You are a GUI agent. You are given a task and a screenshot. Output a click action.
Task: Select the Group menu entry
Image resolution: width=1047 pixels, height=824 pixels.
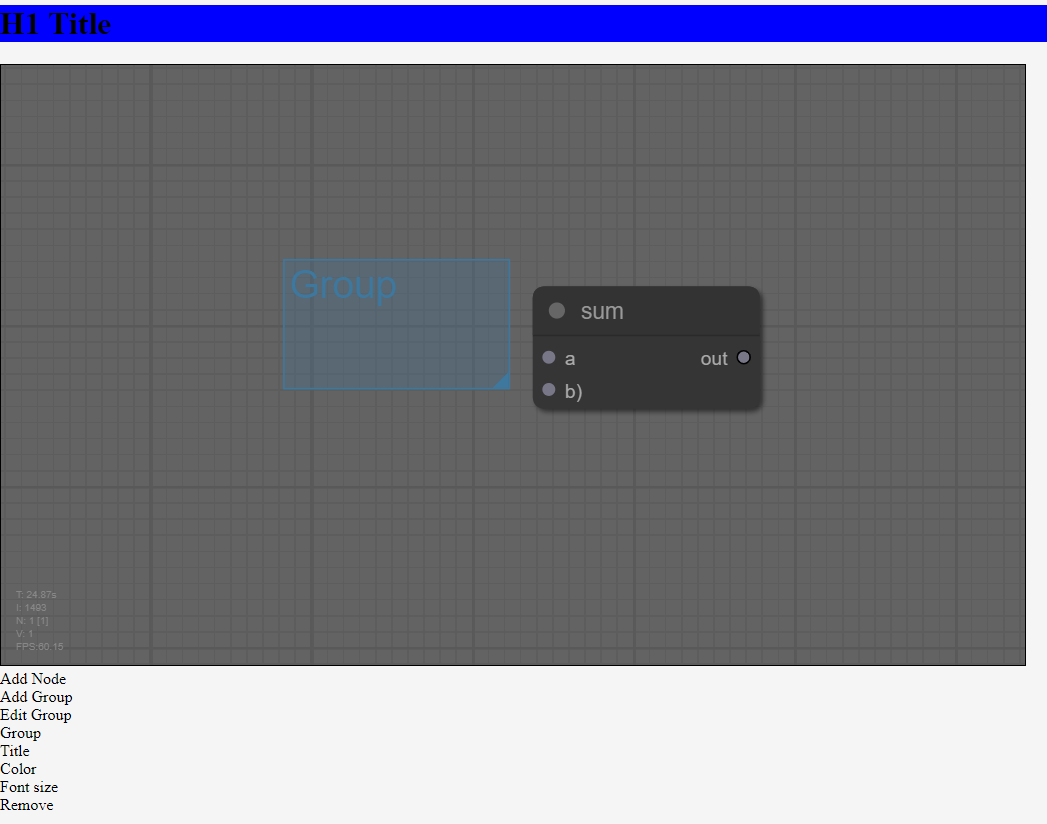pyautogui.click(x=20, y=733)
